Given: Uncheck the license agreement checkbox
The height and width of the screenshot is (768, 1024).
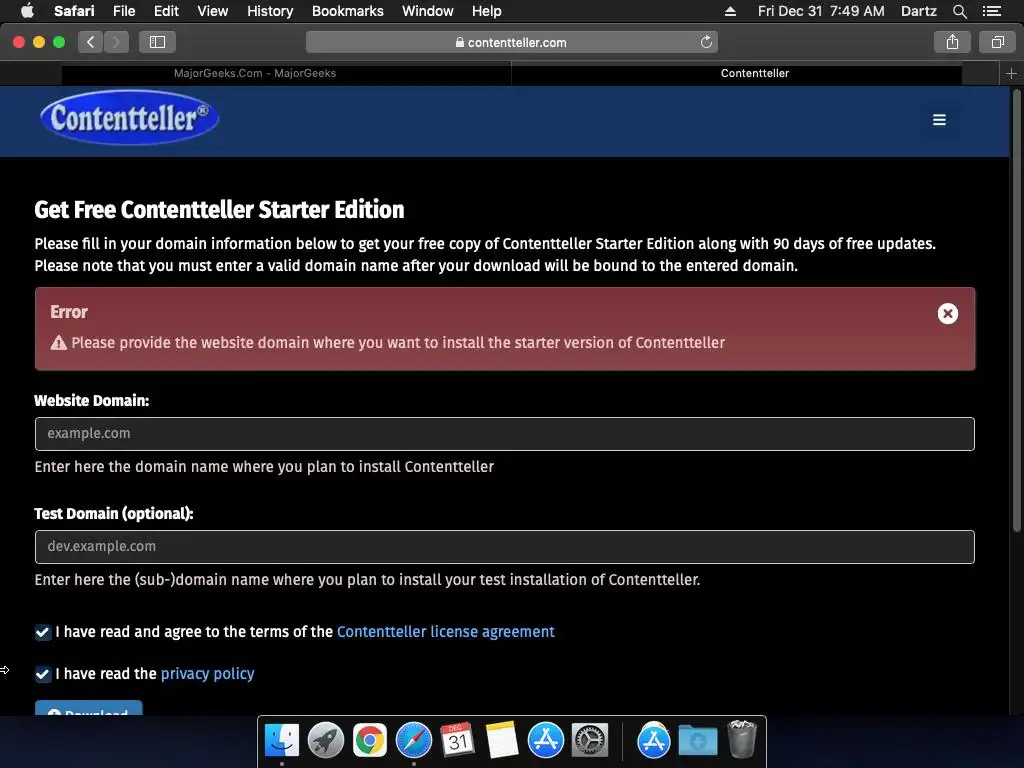Looking at the screenshot, I should pyautogui.click(x=42, y=632).
